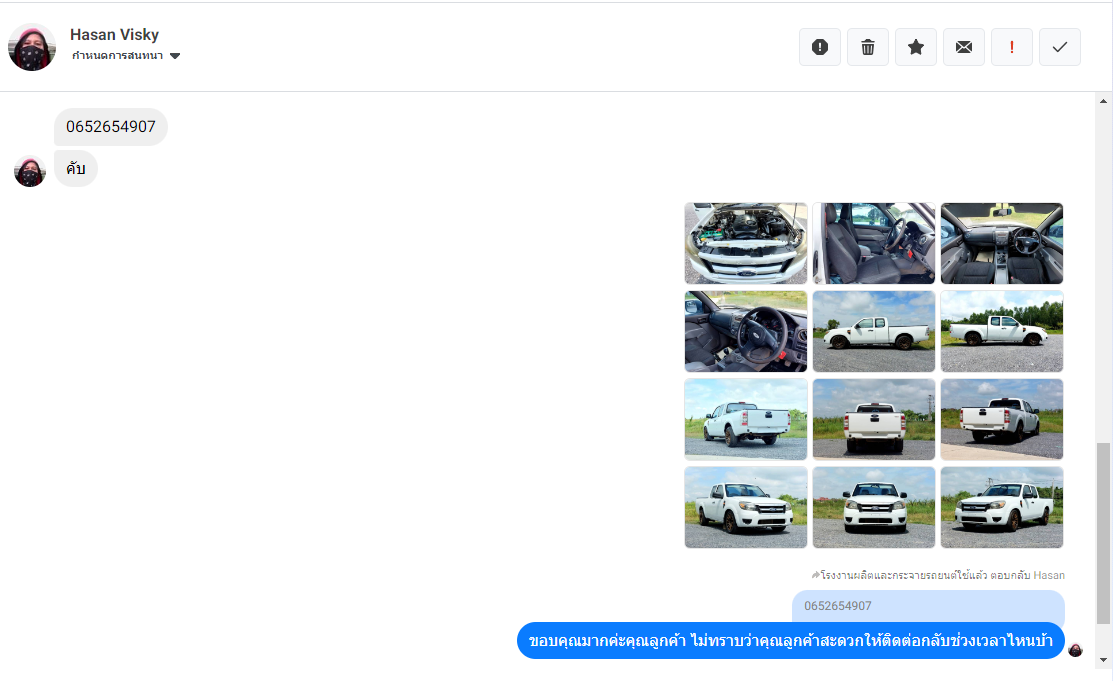Delete conversation using trash icon
Image resolution: width=1113 pixels, height=681 pixels.
pos(867,47)
